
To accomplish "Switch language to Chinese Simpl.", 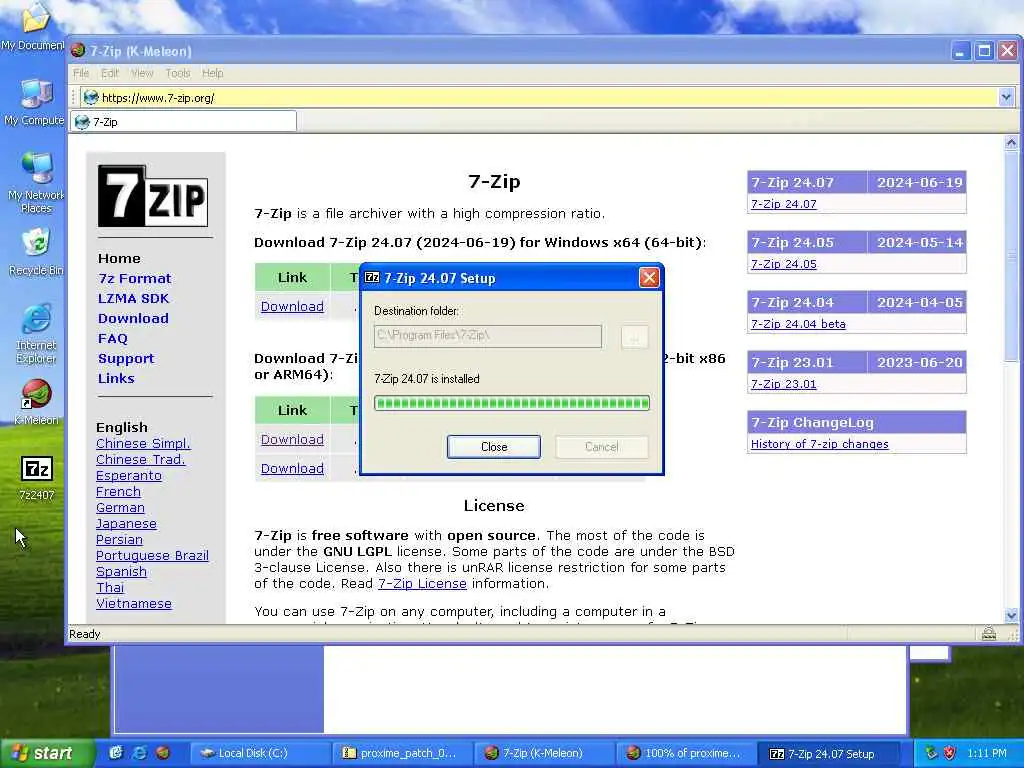I will pos(143,443).
